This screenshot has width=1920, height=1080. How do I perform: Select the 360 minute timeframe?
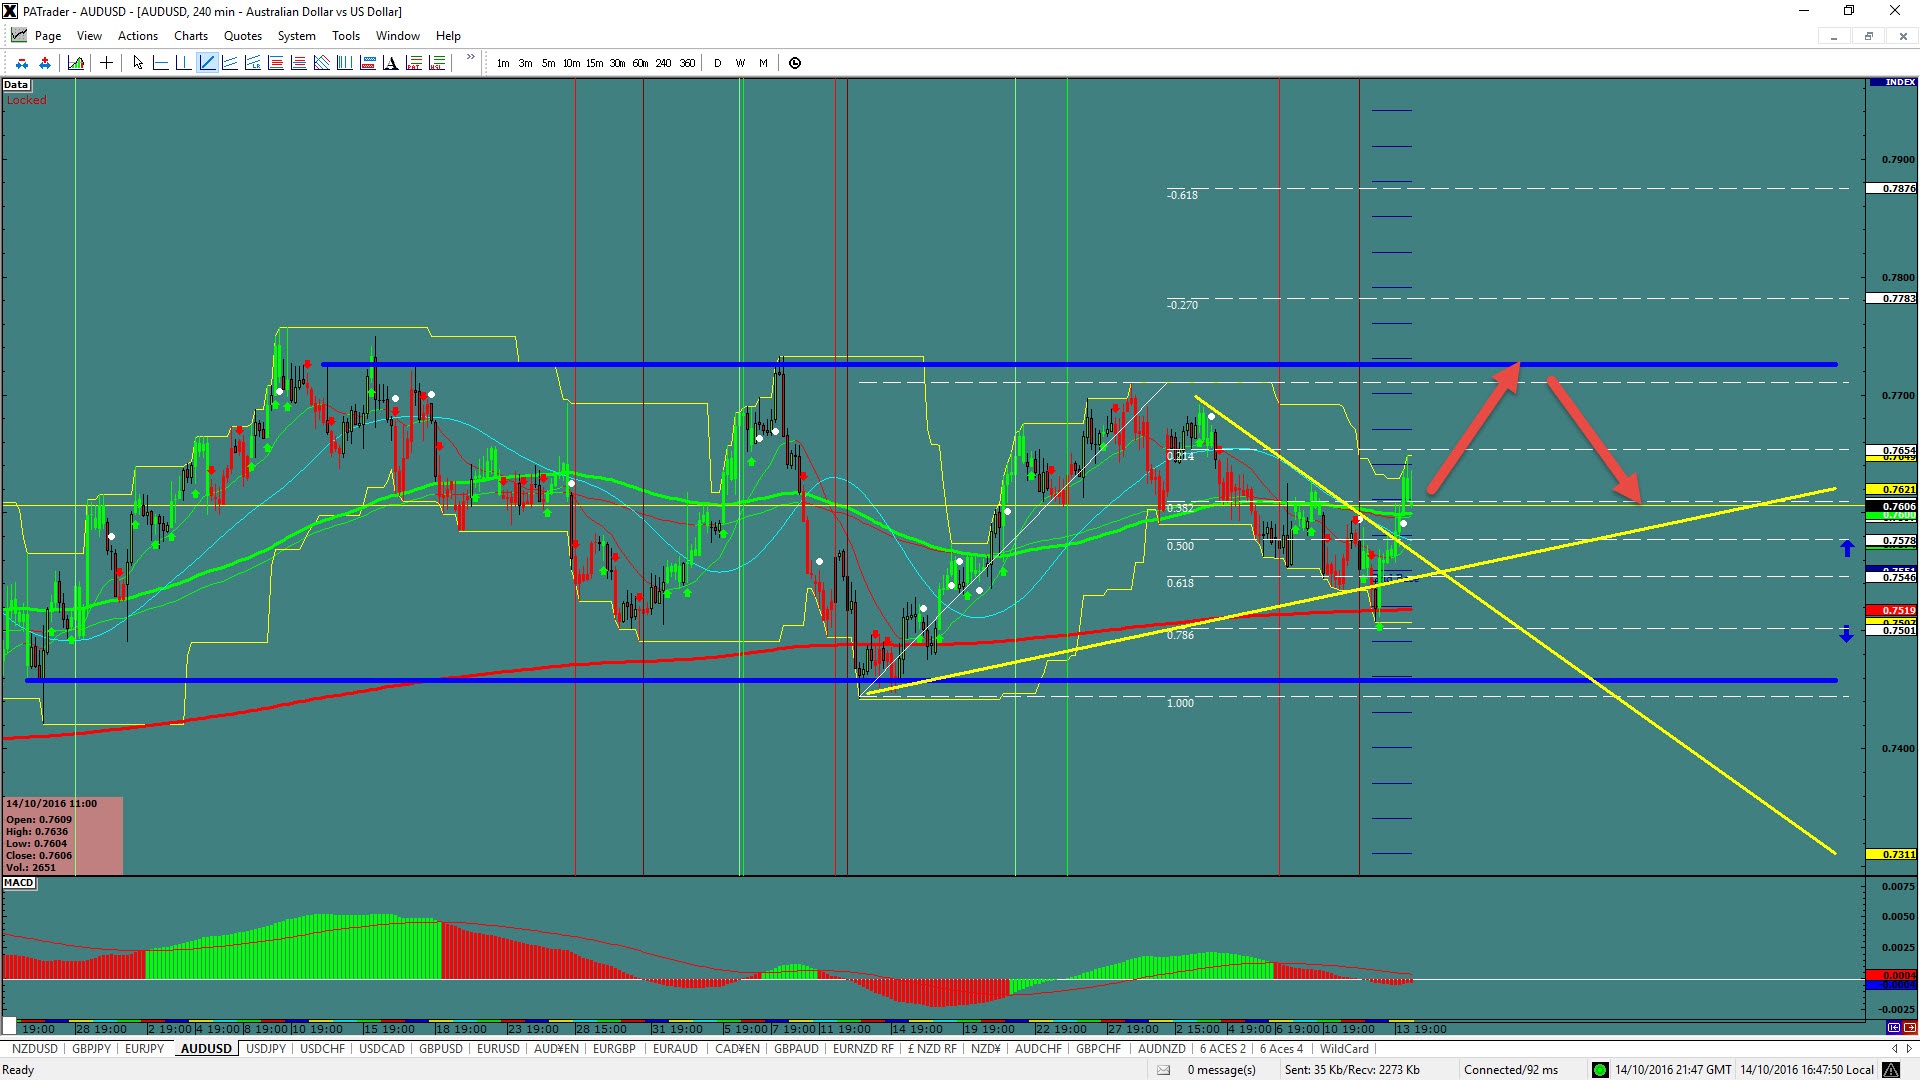(x=687, y=63)
